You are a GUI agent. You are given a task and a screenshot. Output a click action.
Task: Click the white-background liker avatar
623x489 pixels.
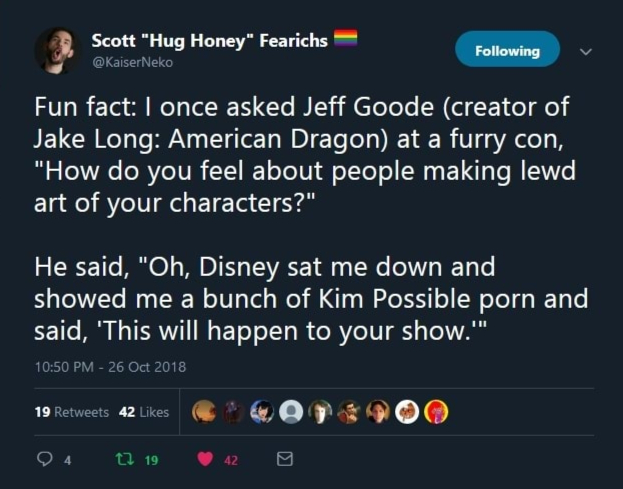[407, 412]
